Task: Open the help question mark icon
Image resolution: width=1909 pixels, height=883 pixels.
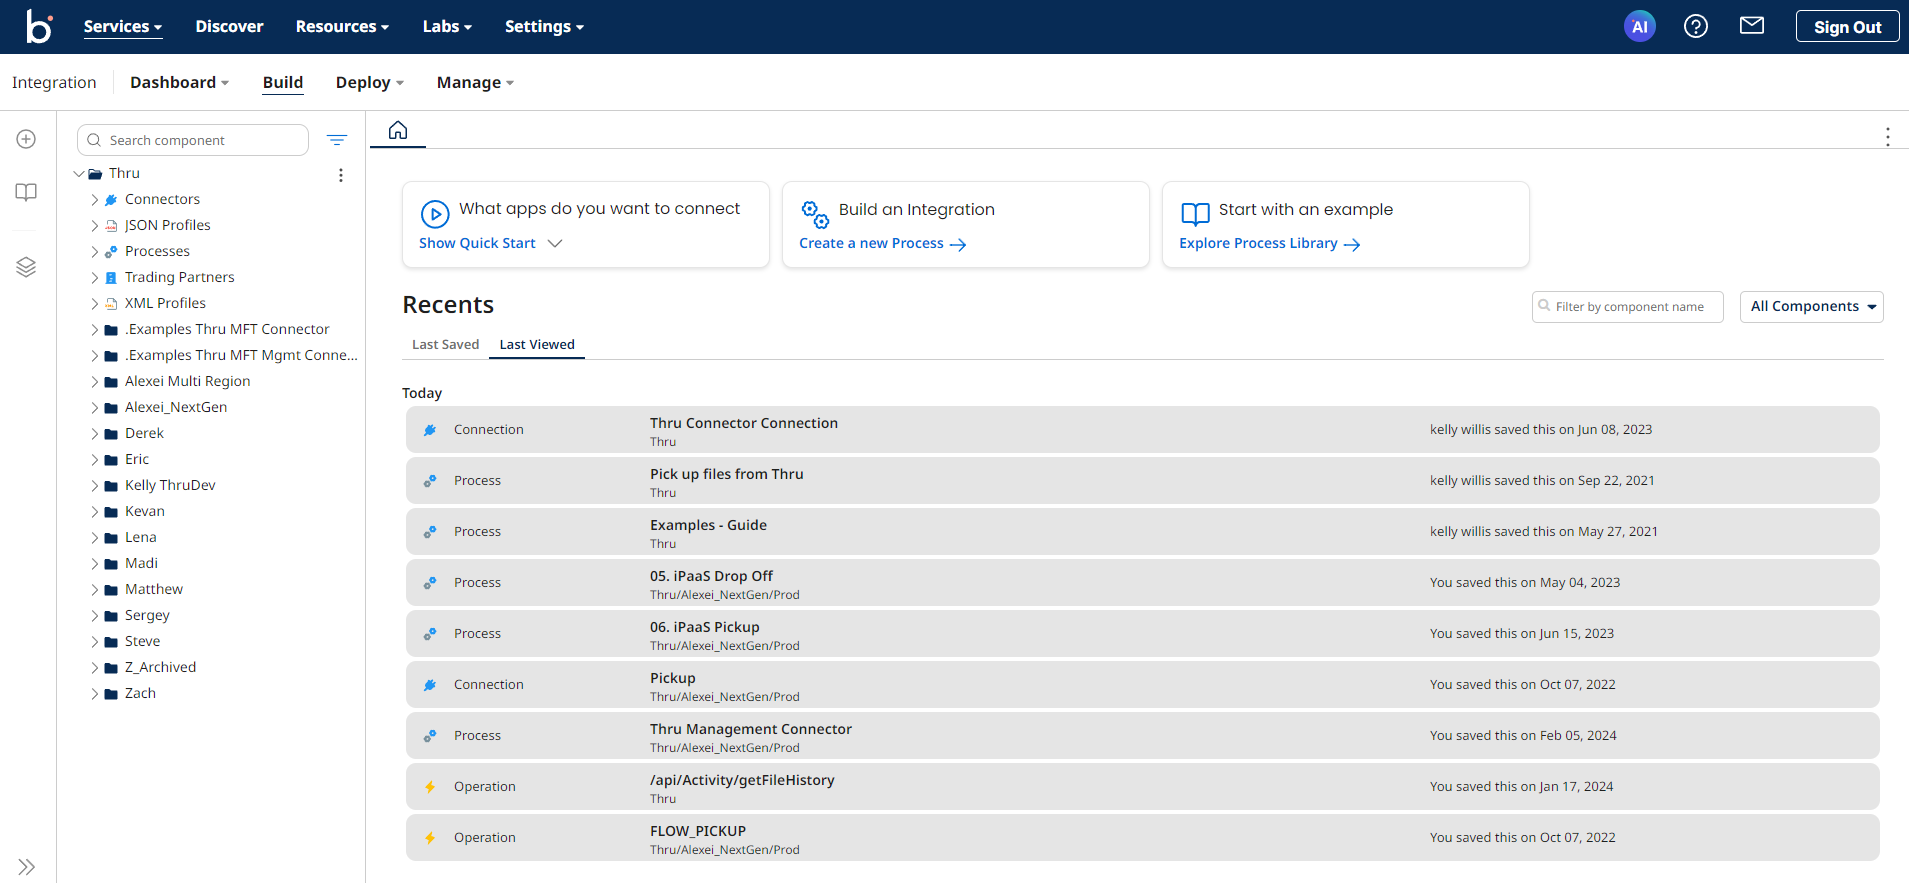Action: (1695, 27)
